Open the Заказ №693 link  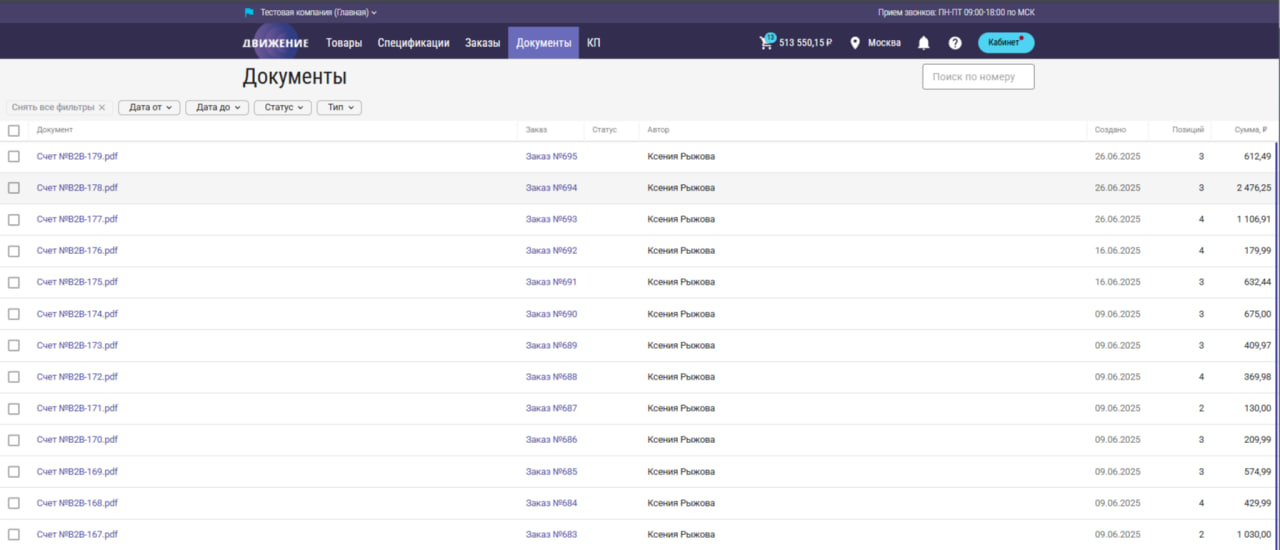(x=551, y=219)
